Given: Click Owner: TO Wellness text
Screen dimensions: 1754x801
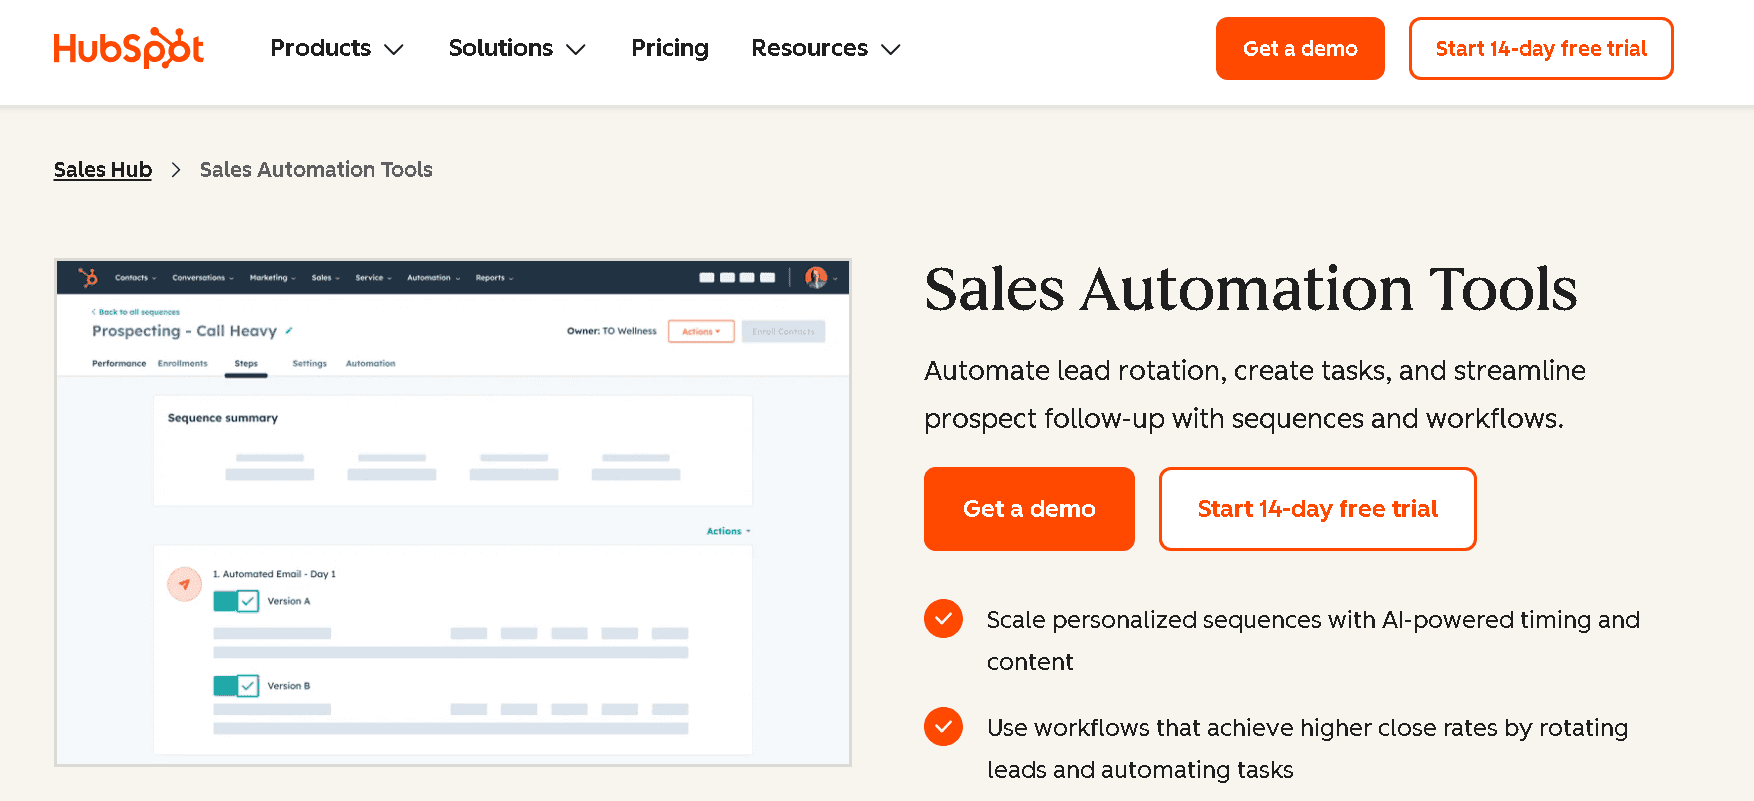Looking at the screenshot, I should click(612, 331).
